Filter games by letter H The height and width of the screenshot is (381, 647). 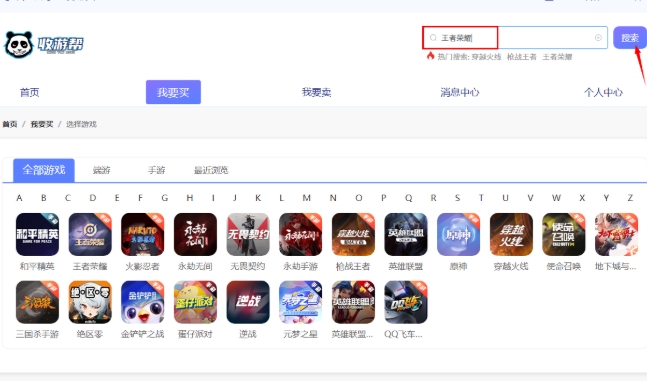(189, 198)
